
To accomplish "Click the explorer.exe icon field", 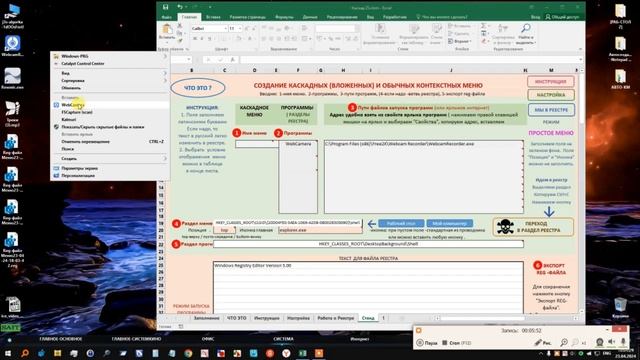I will pyautogui.click(x=320, y=230).
